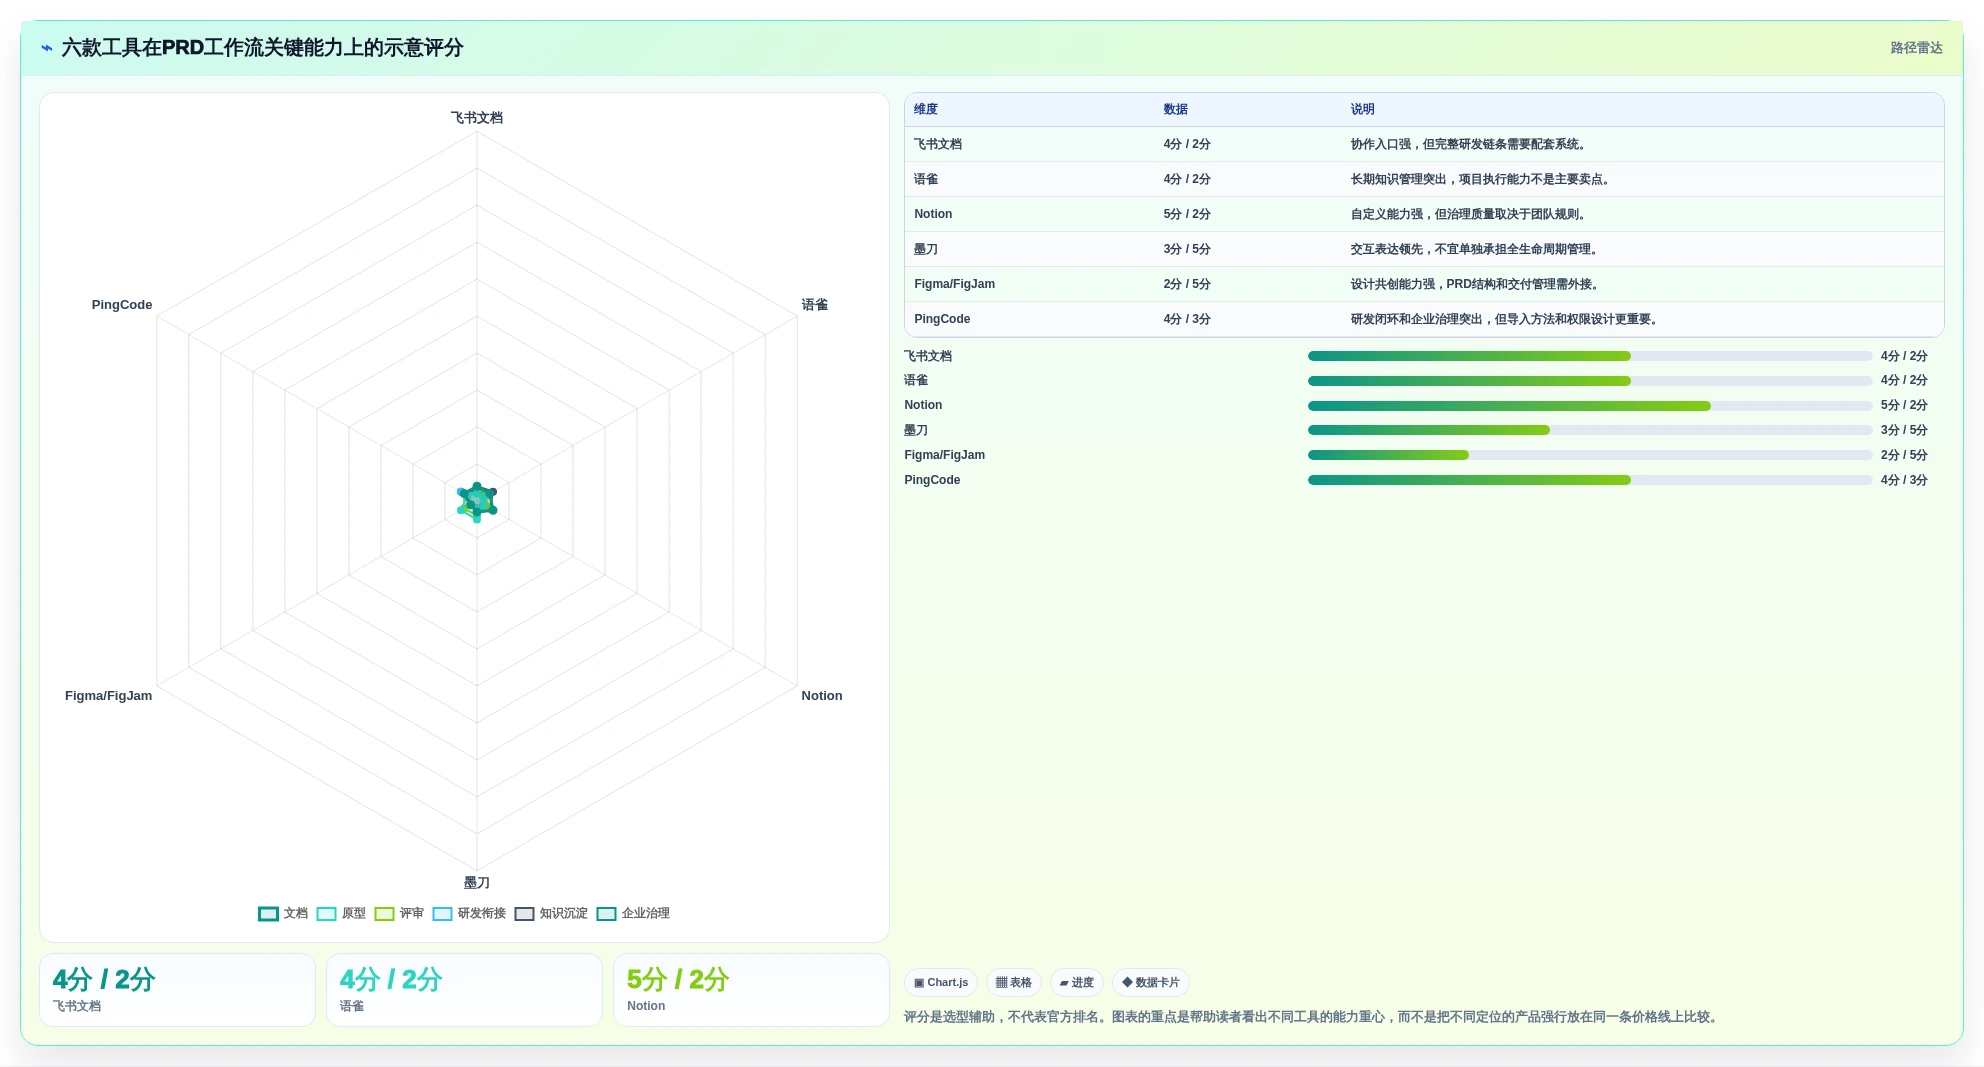This screenshot has height=1067, width=1984.
Task: Click the 墨刀 label in the progress list
Action: click(916, 430)
